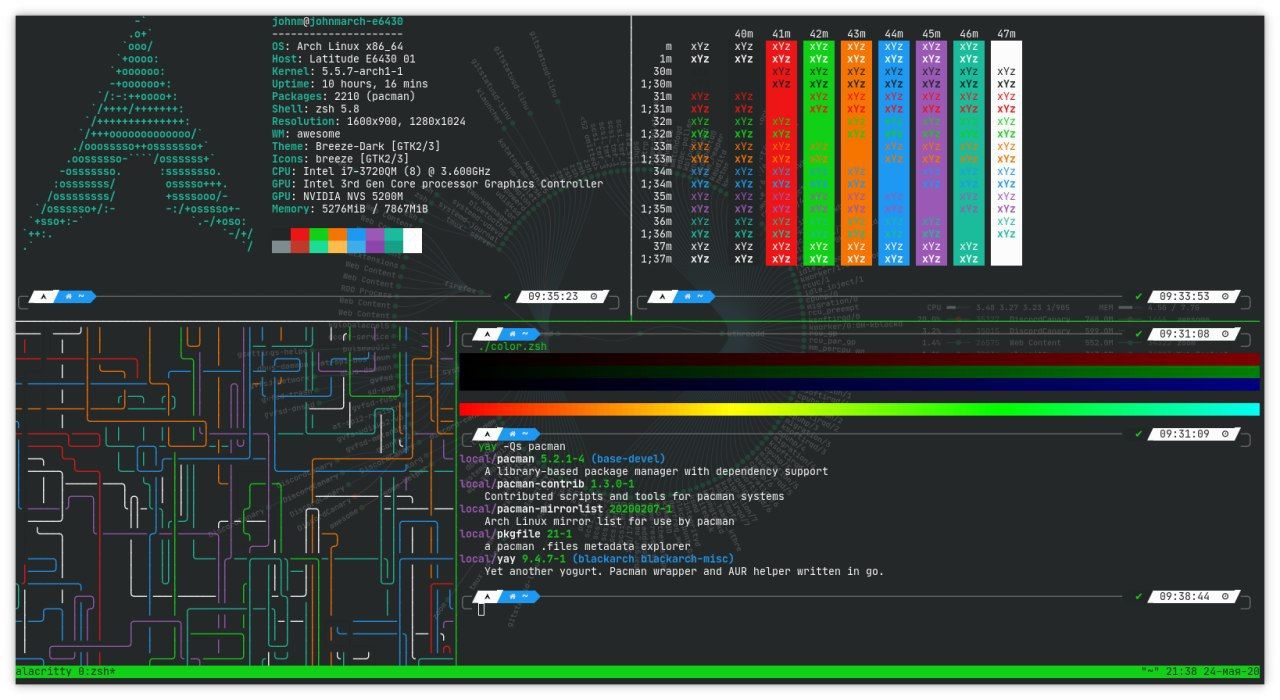
Task: Click the home icon segment in the 09:35:23 prompt
Action: click(77, 297)
